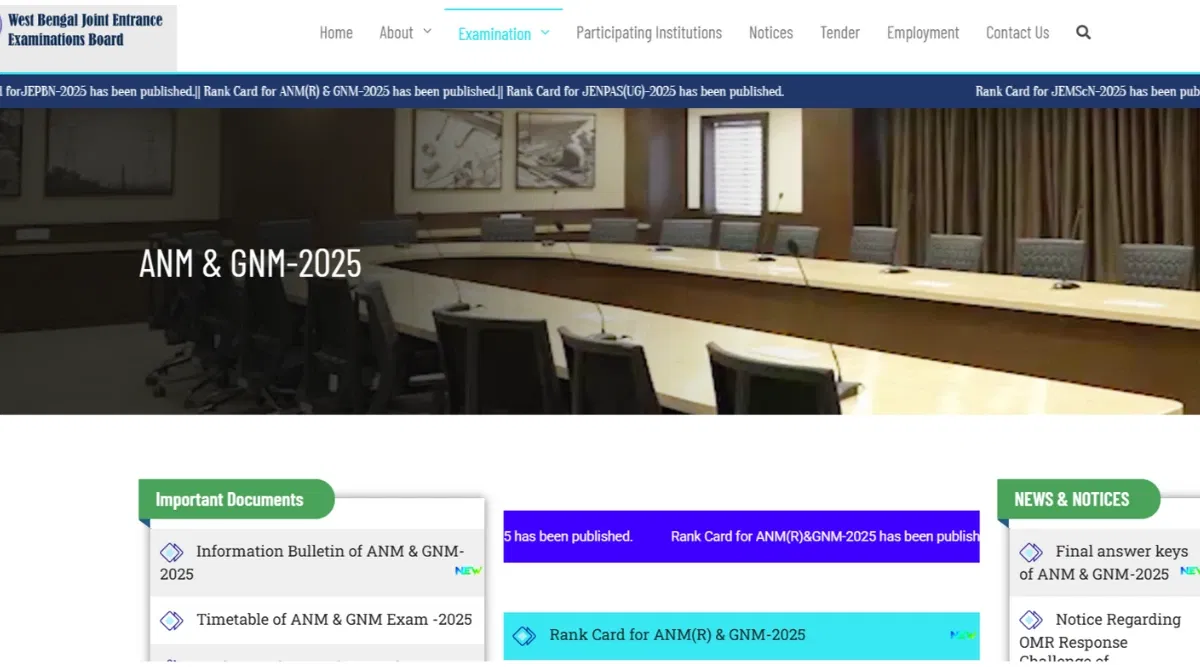The width and height of the screenshot is (1200, 667).
Task: Open Rank Card for ANM(R) & GNM-2025 link
Action: (677, 635)
